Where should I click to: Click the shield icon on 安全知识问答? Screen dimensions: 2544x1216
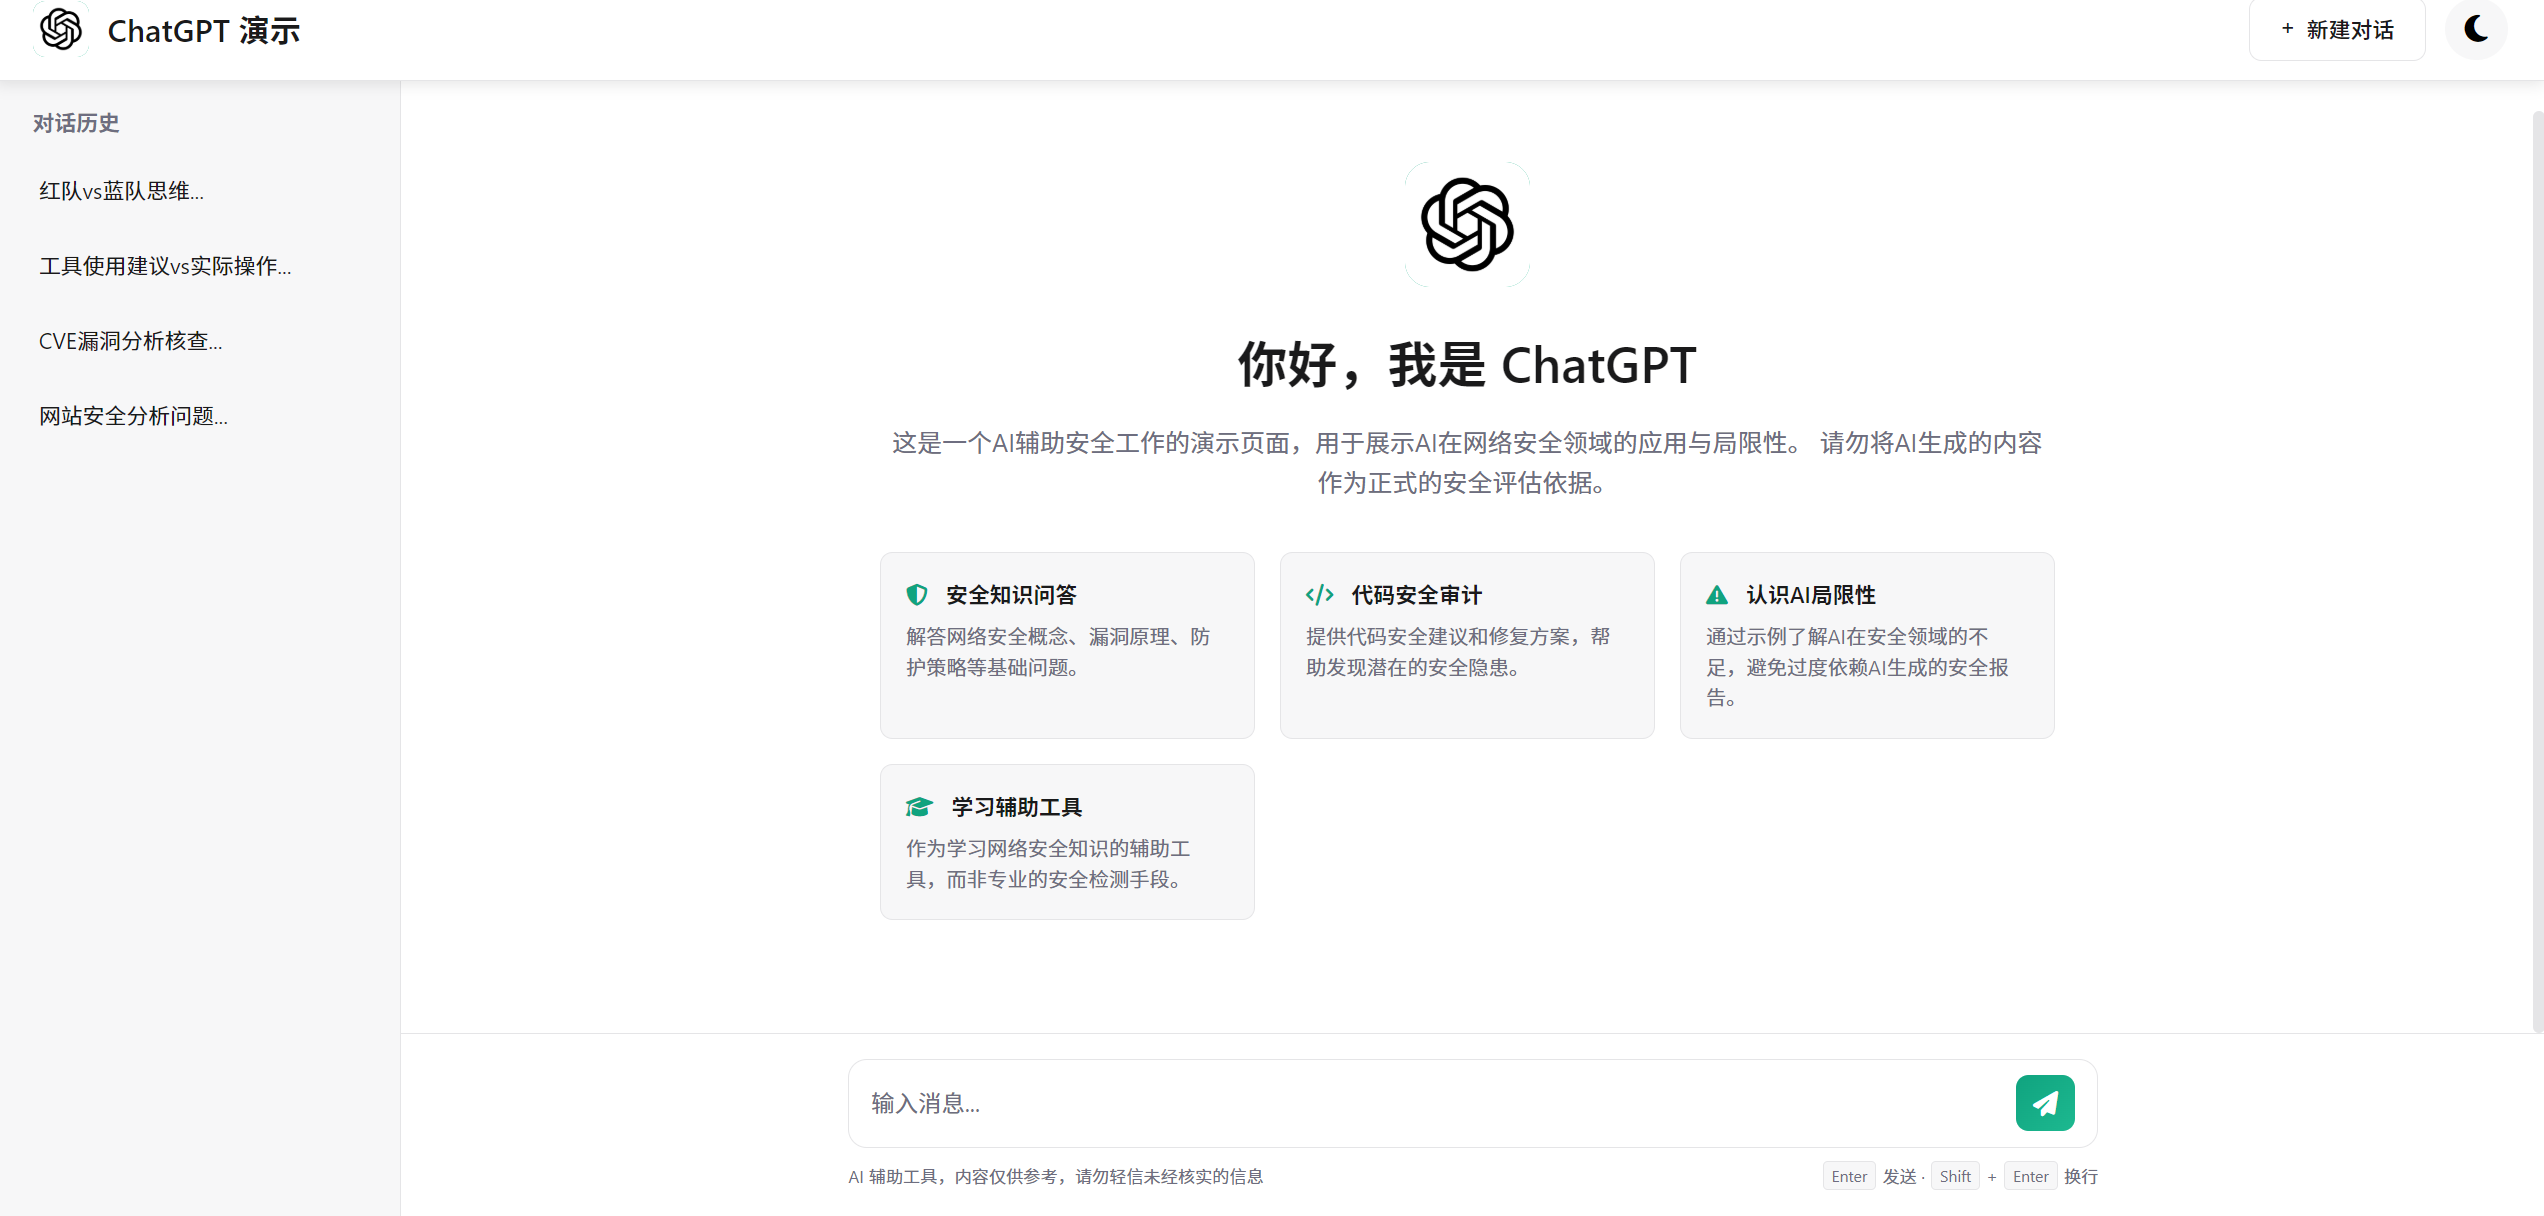click(x=917, y=595)
